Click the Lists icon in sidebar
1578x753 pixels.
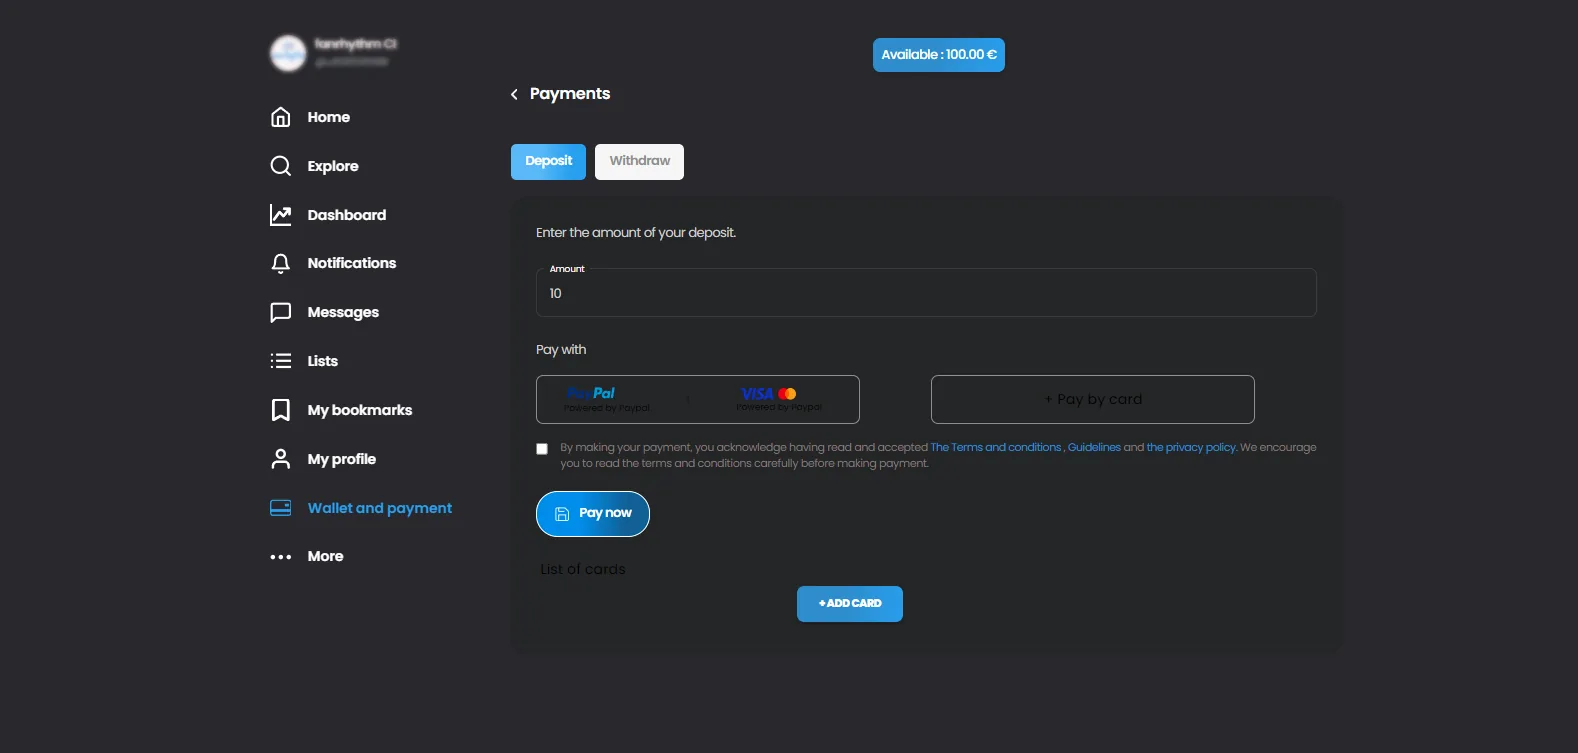(x=281, y=361)
